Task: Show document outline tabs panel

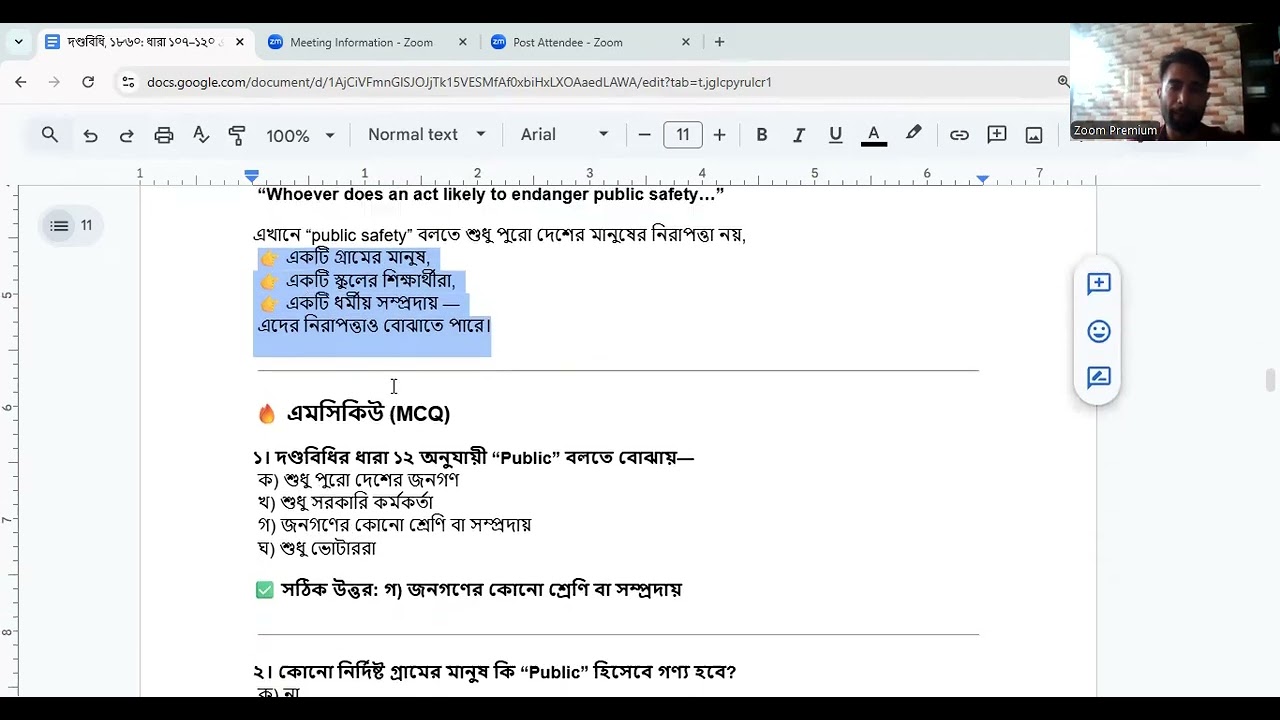Action: 60,226
